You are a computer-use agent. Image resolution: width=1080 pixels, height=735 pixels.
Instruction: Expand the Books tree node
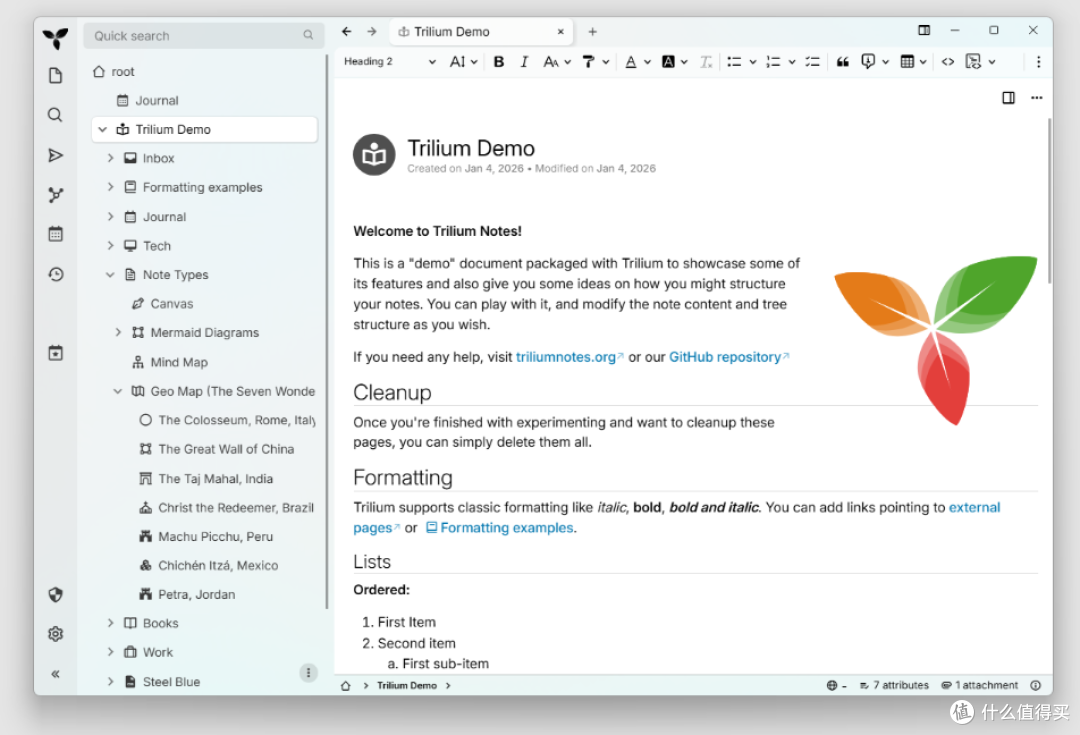pos(110,623)
